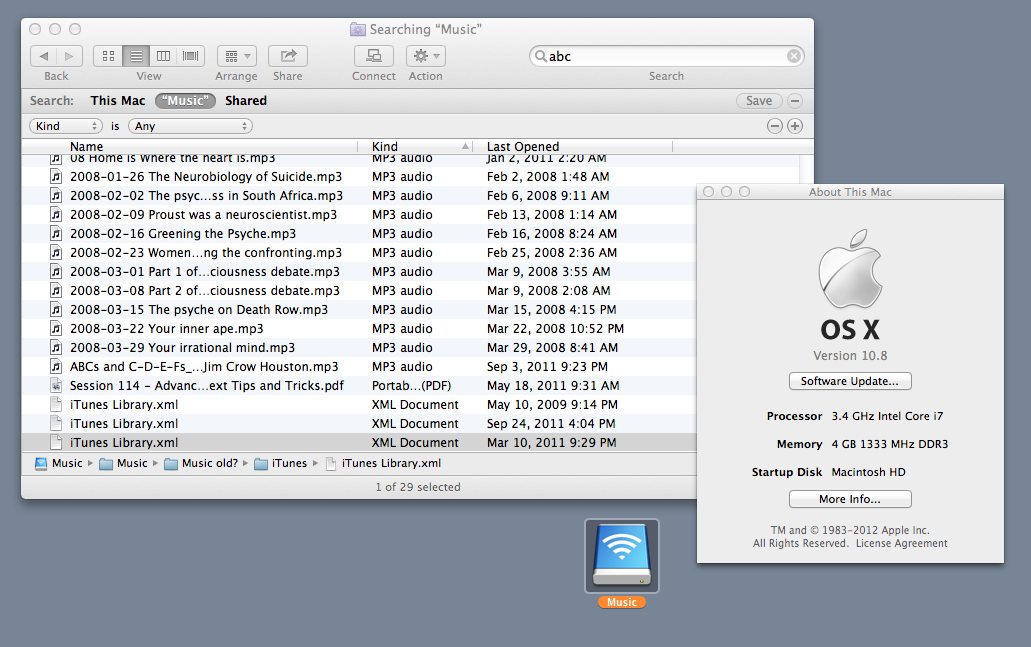Add a new search criteria row
Screen dimensions: 1031x647
pos(795,126)
